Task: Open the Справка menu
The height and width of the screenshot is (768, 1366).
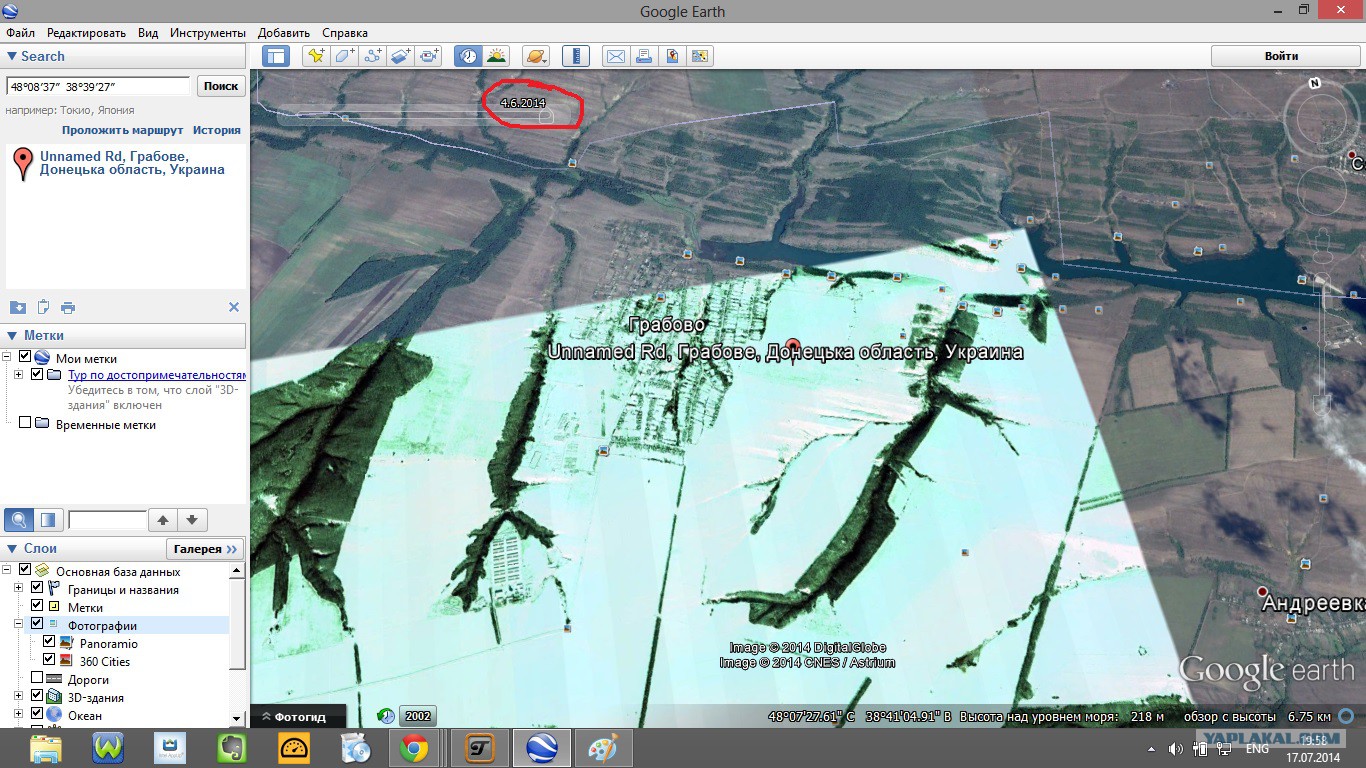Action: click(345, 33)
